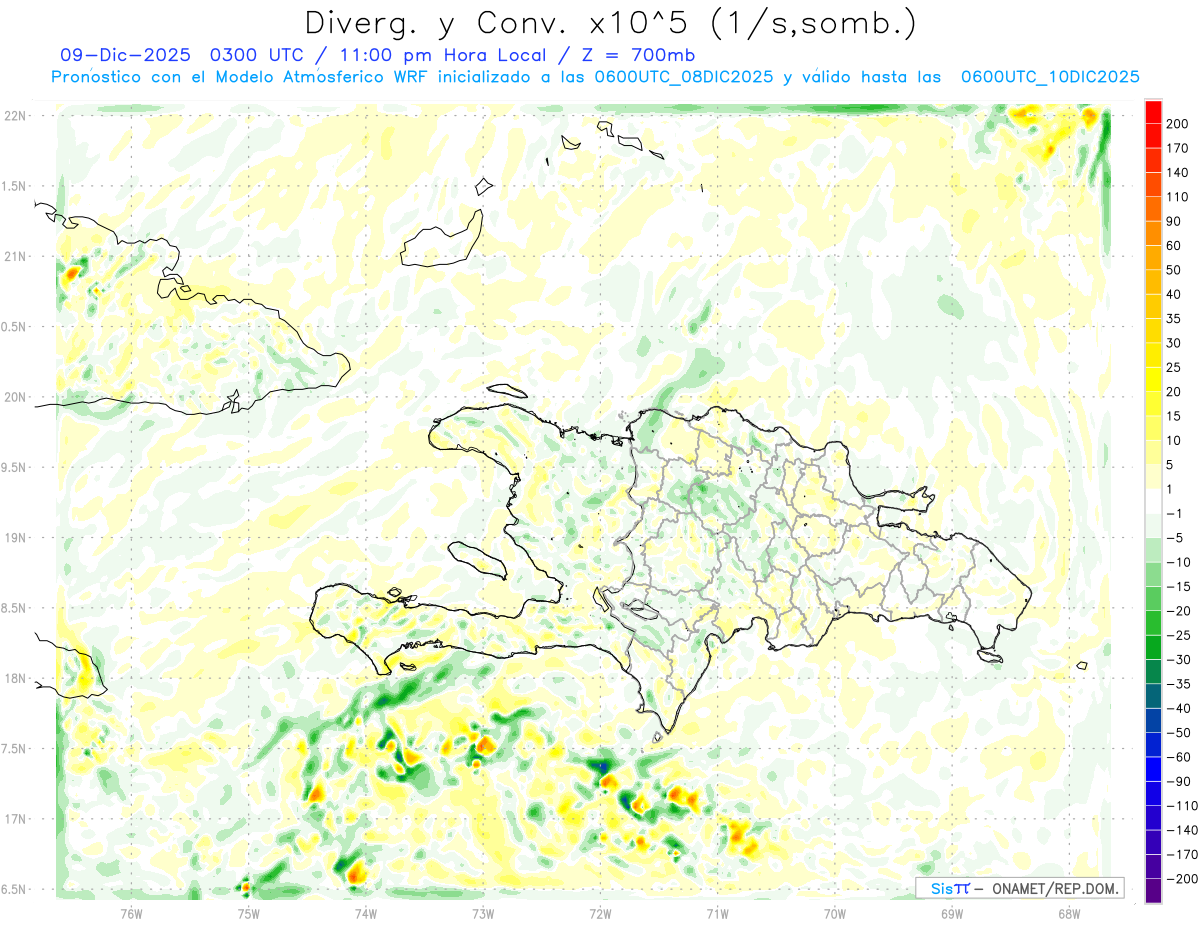This screenshot has height=927, width=1200.
Task: Click the 17N latitude label
Action: [15, 819]
